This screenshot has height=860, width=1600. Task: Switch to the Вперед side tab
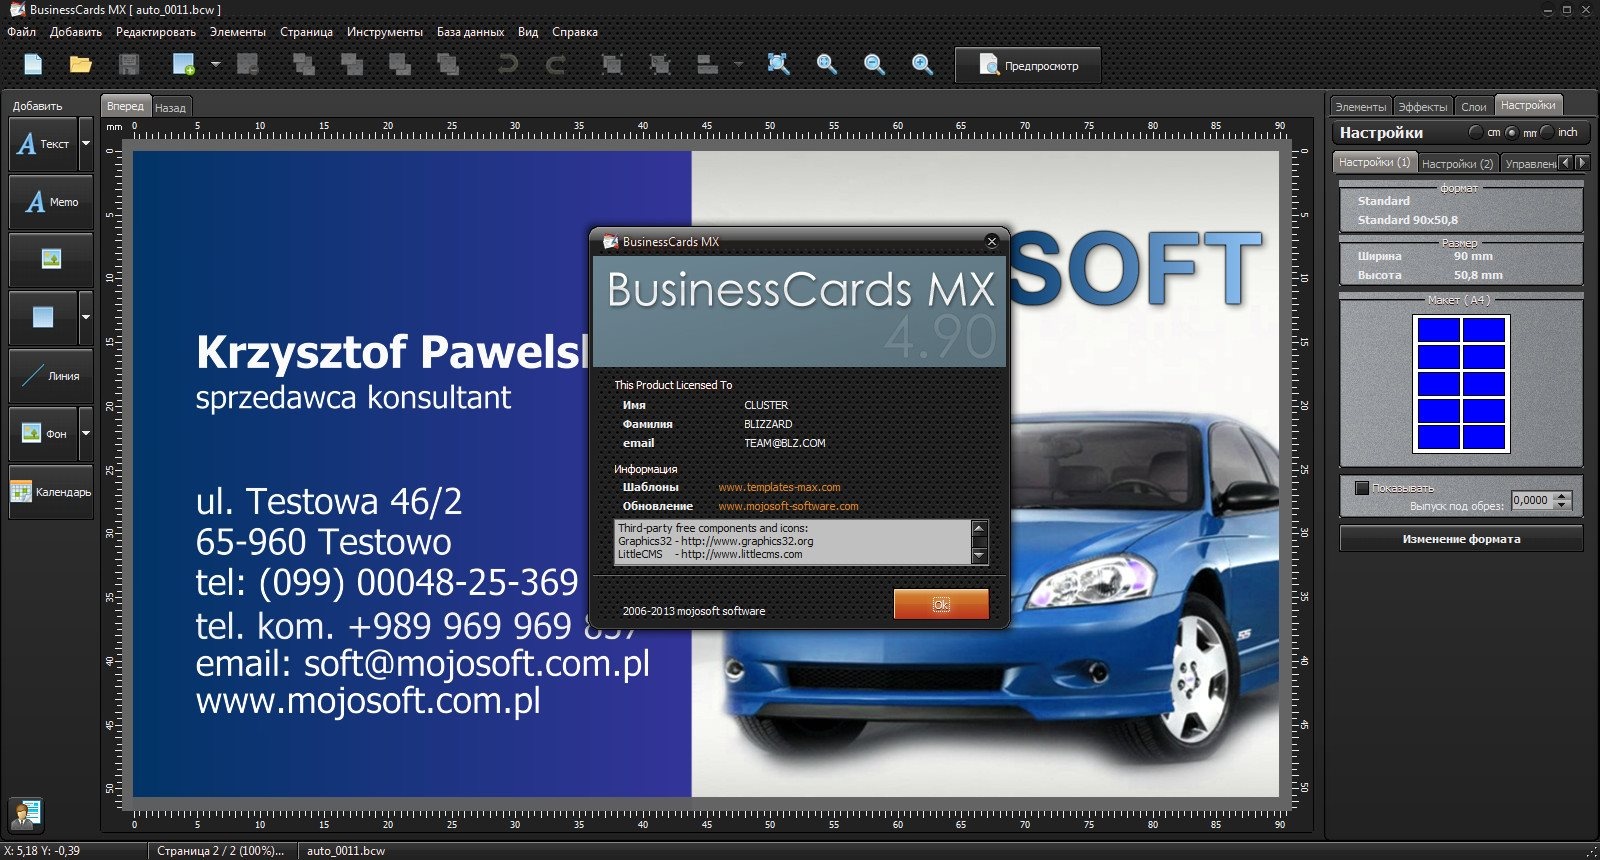point(125,106)
